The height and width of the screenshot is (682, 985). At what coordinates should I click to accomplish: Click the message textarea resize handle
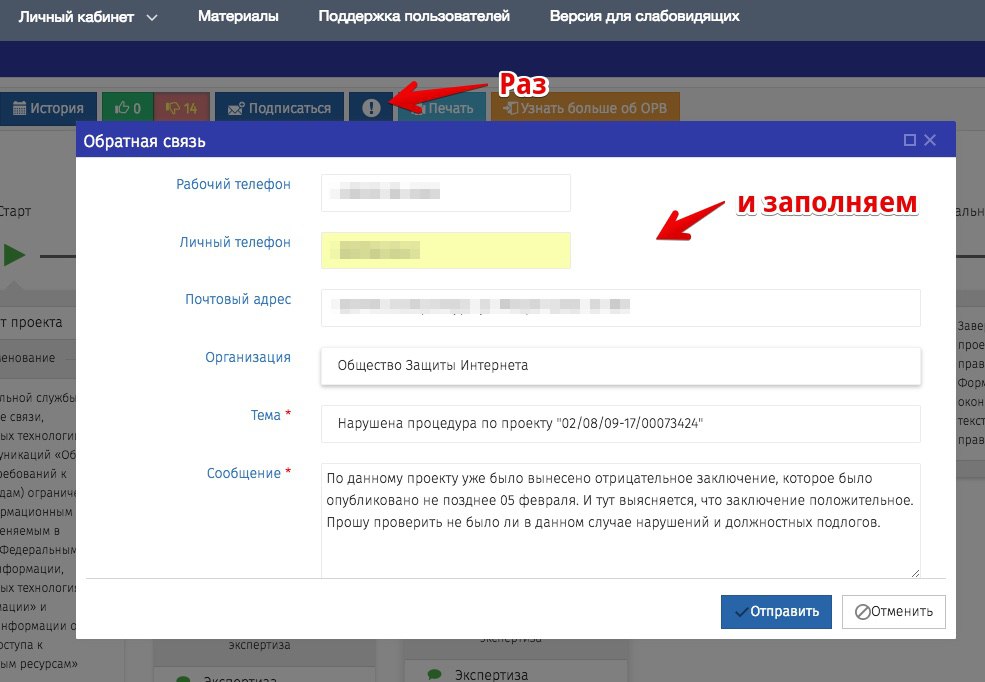[915, 573]
